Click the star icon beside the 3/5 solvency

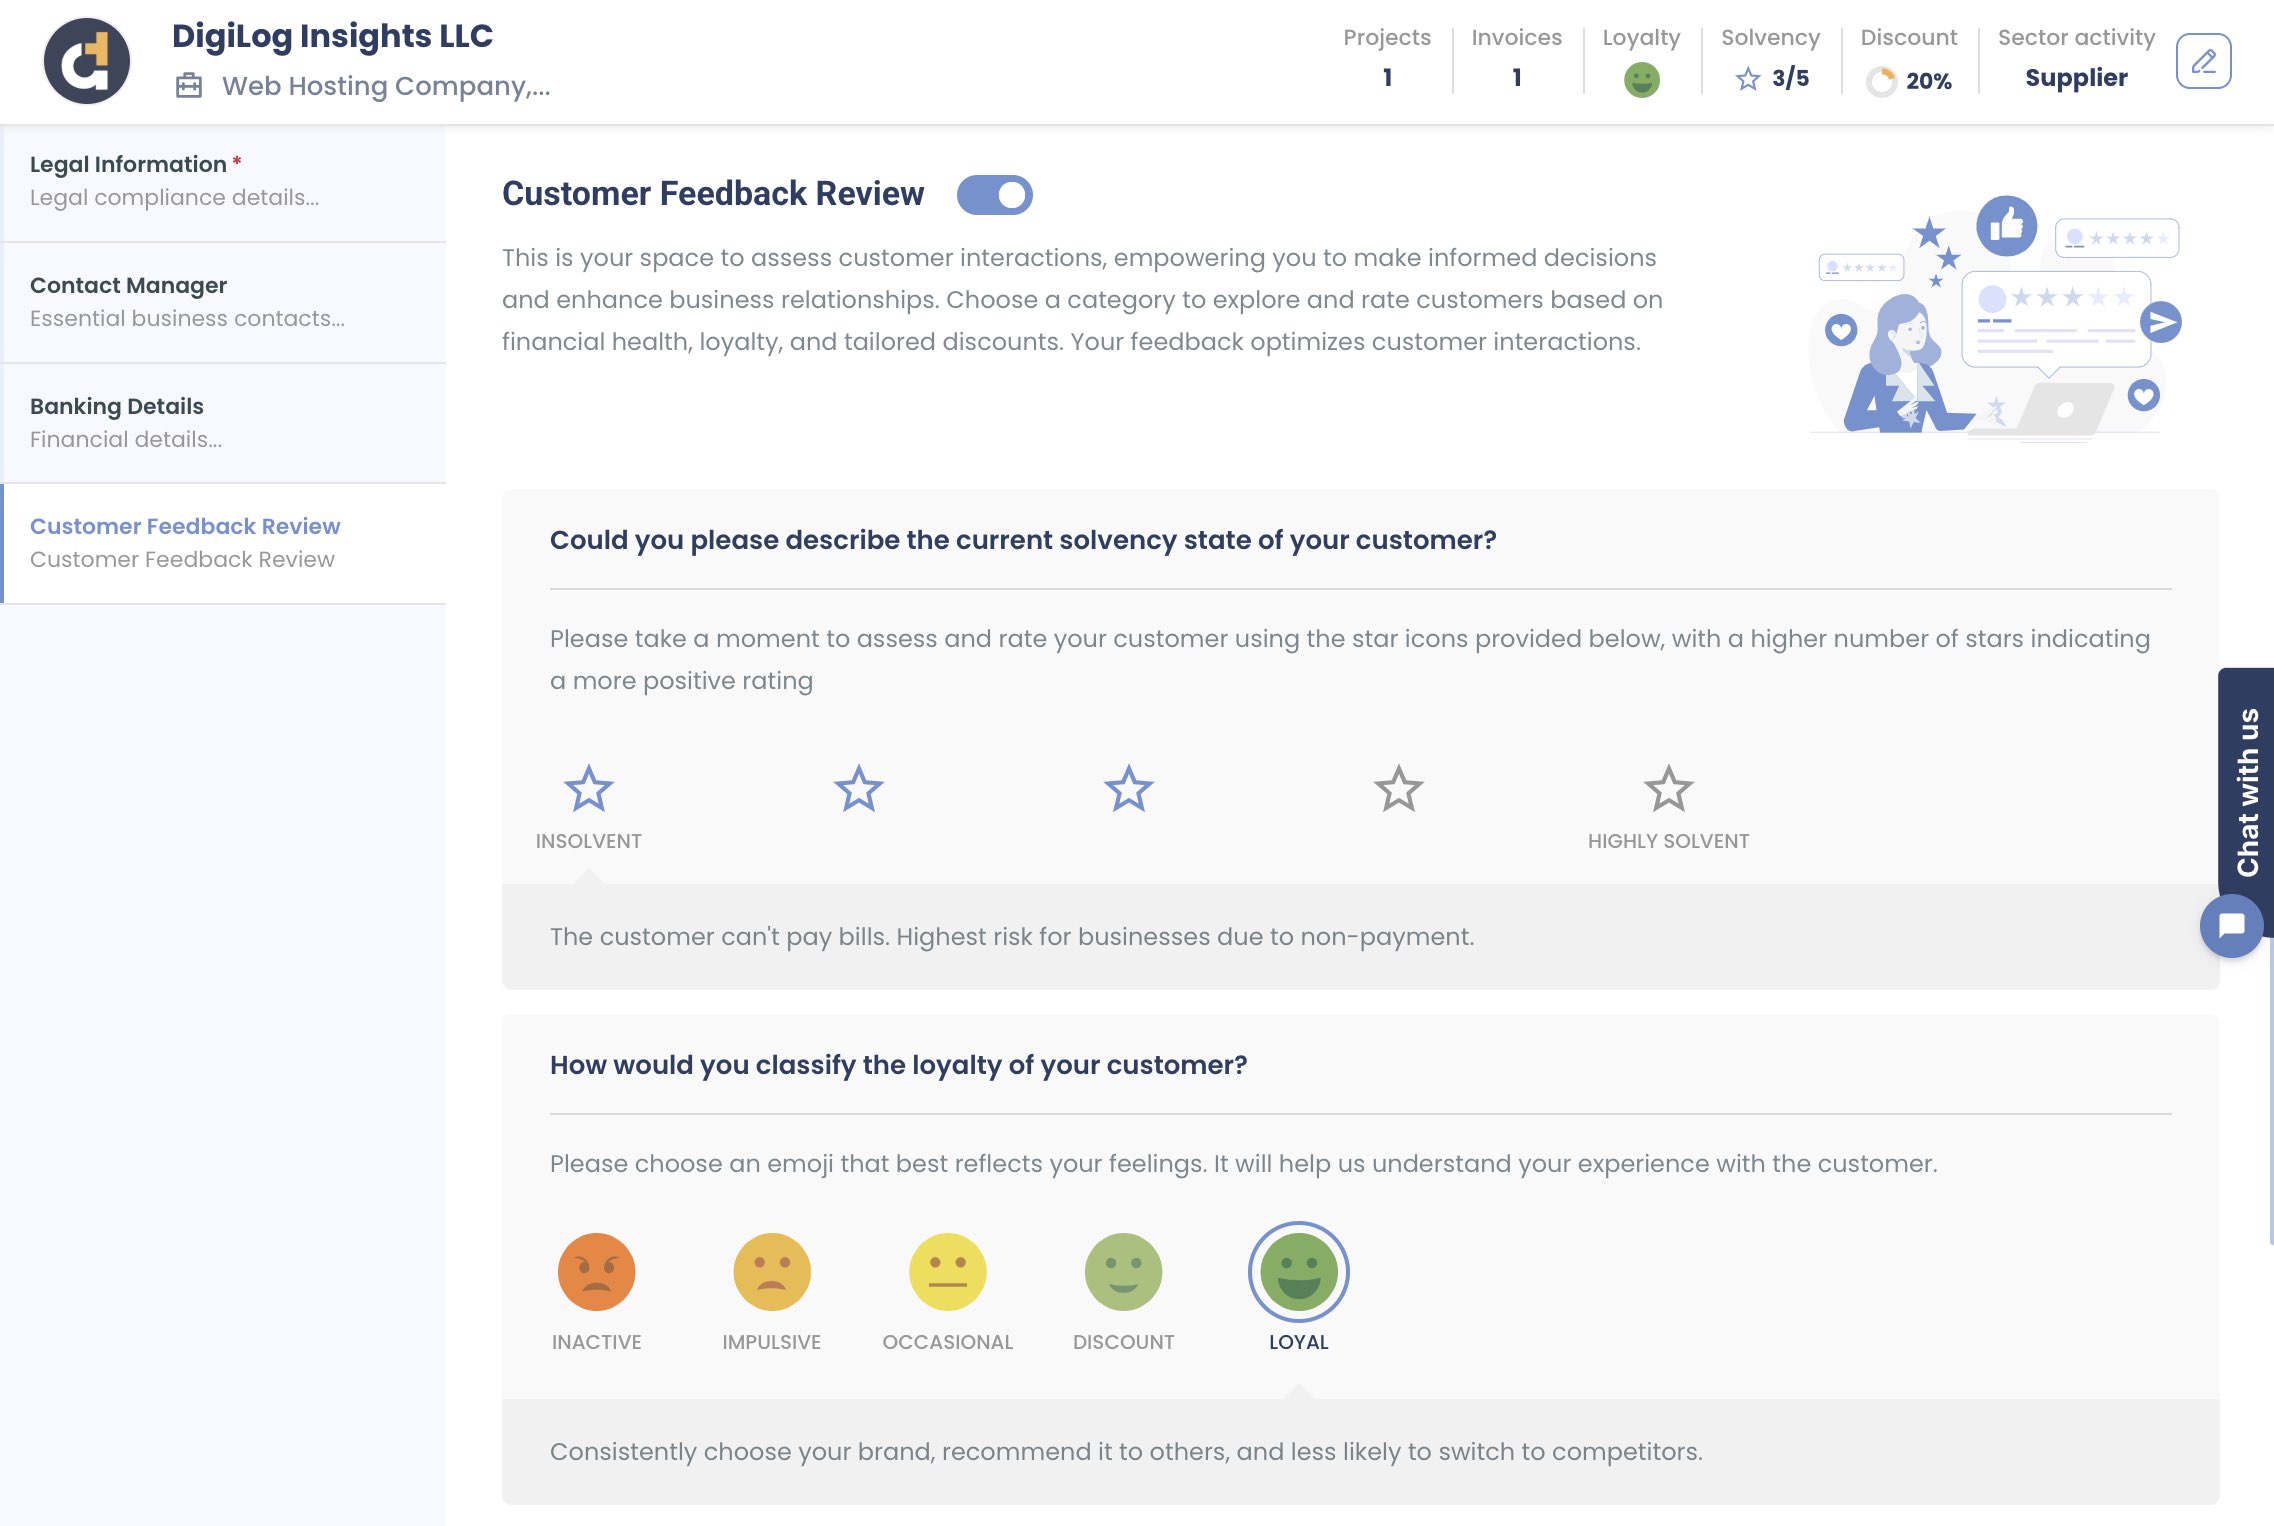pos(1748,78)
